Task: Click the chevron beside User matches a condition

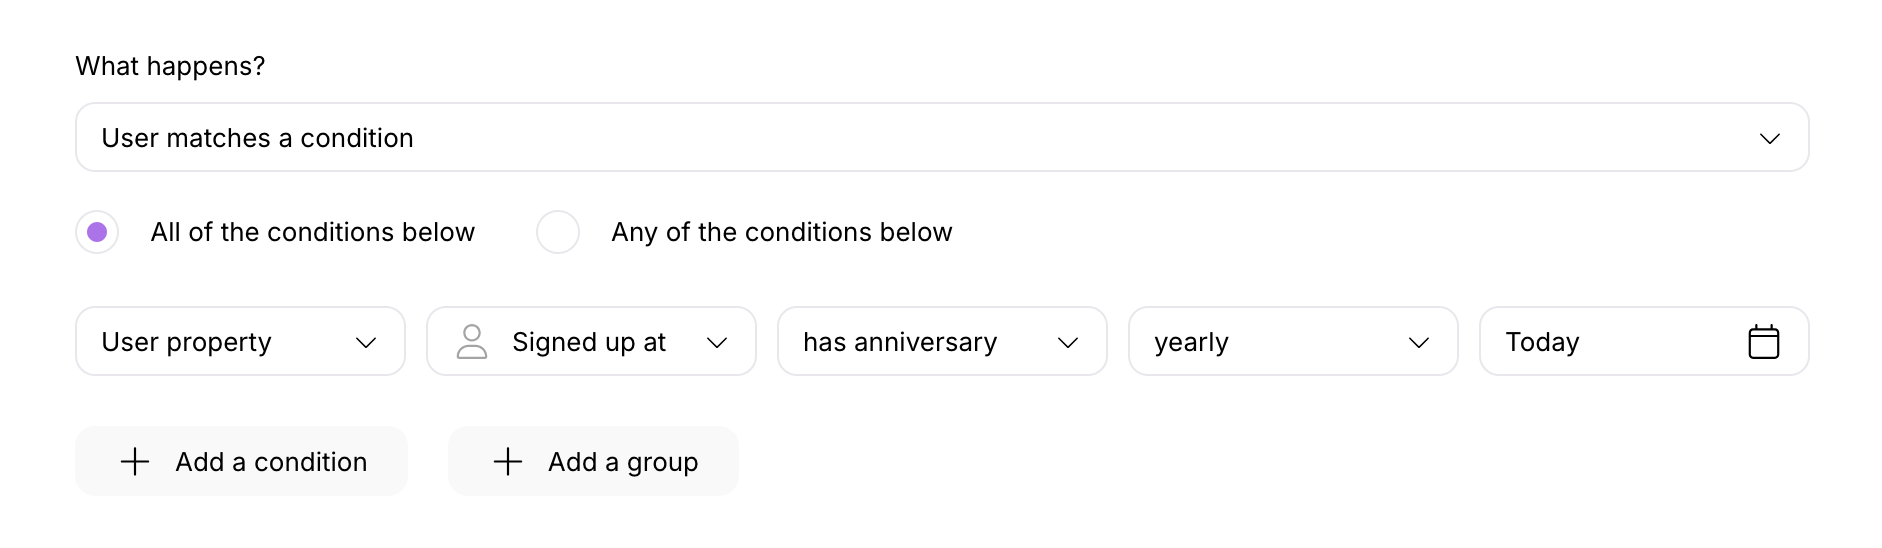Action: click(1769, 138)
